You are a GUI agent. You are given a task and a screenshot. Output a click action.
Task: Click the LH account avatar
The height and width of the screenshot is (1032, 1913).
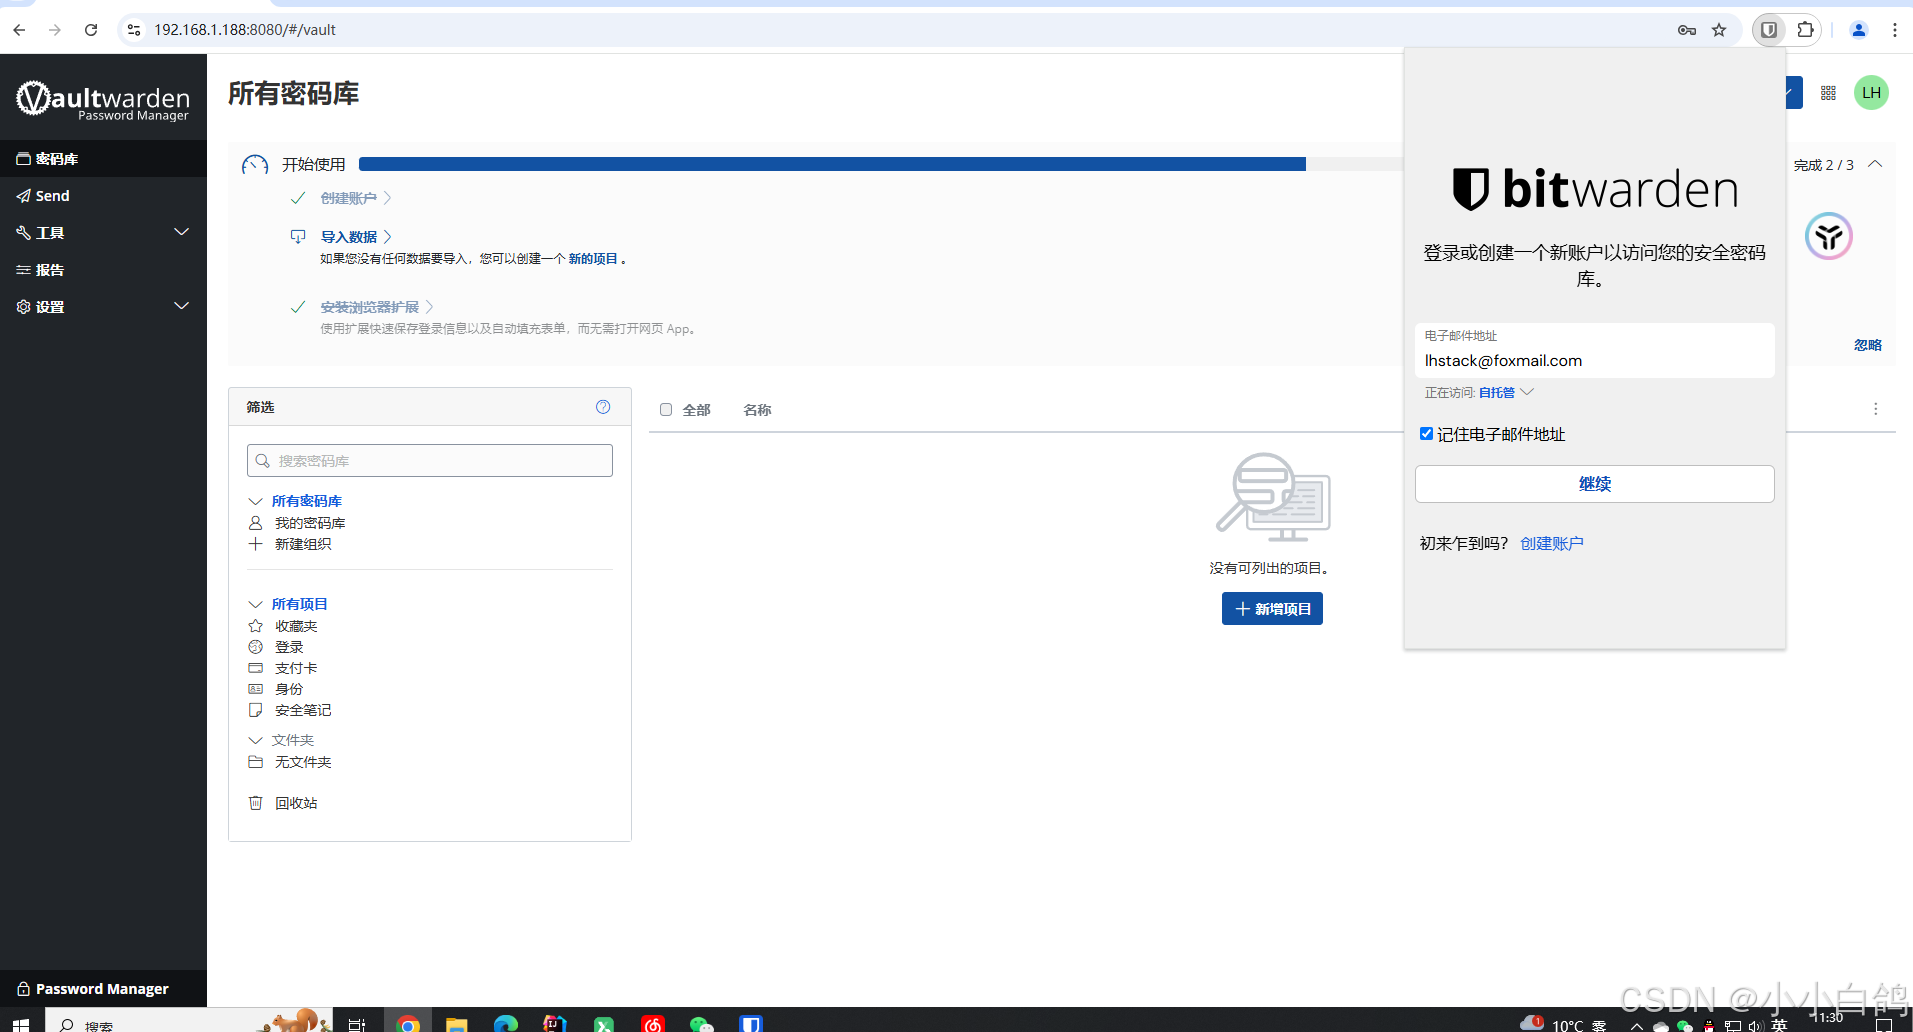[x=1871, y=93]
